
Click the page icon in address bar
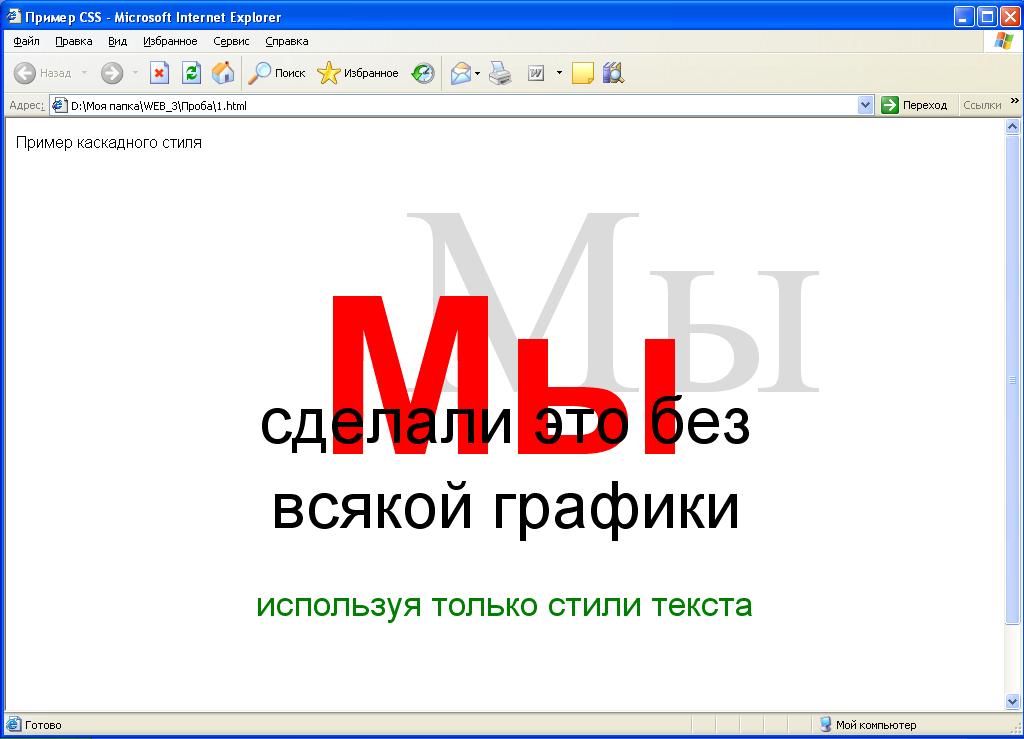[59, 105]
